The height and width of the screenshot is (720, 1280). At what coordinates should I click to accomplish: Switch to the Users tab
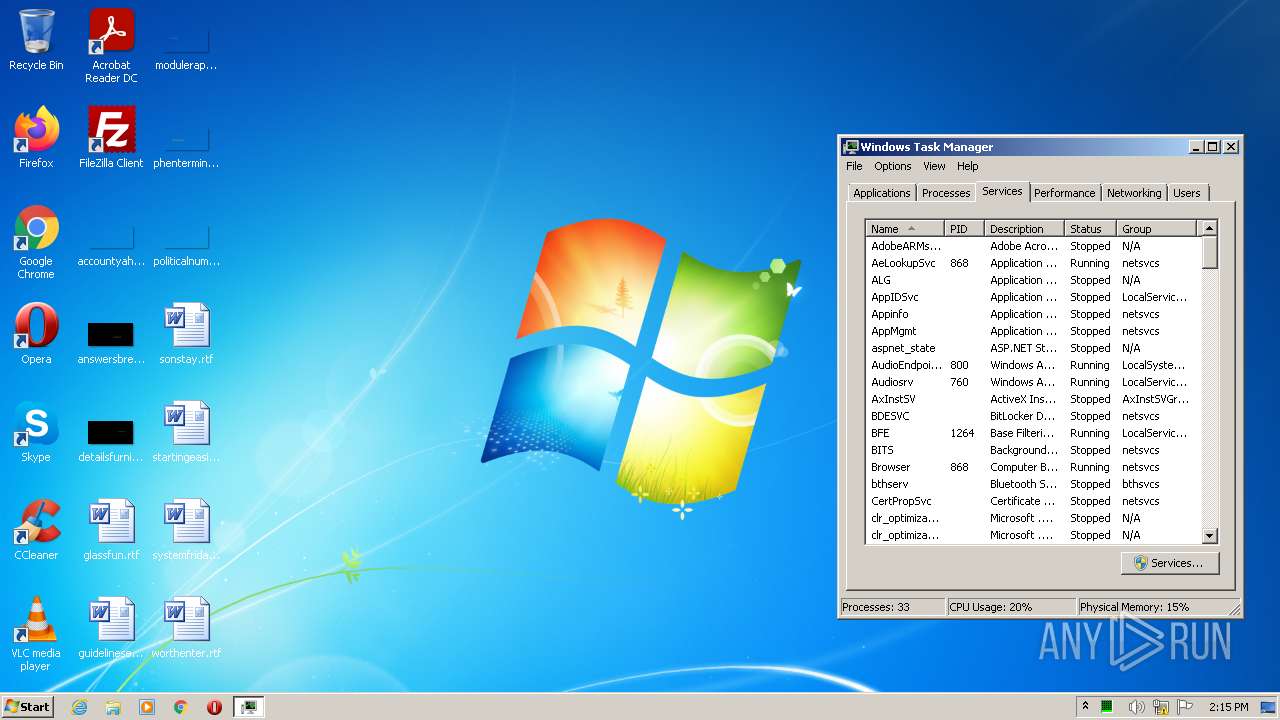pos(1187,193)
